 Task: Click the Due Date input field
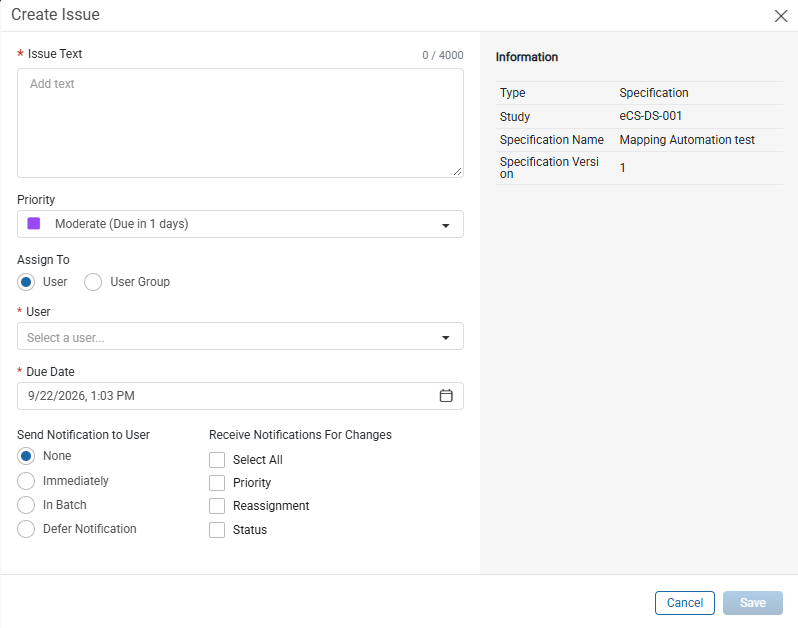(x=240, y=396)
